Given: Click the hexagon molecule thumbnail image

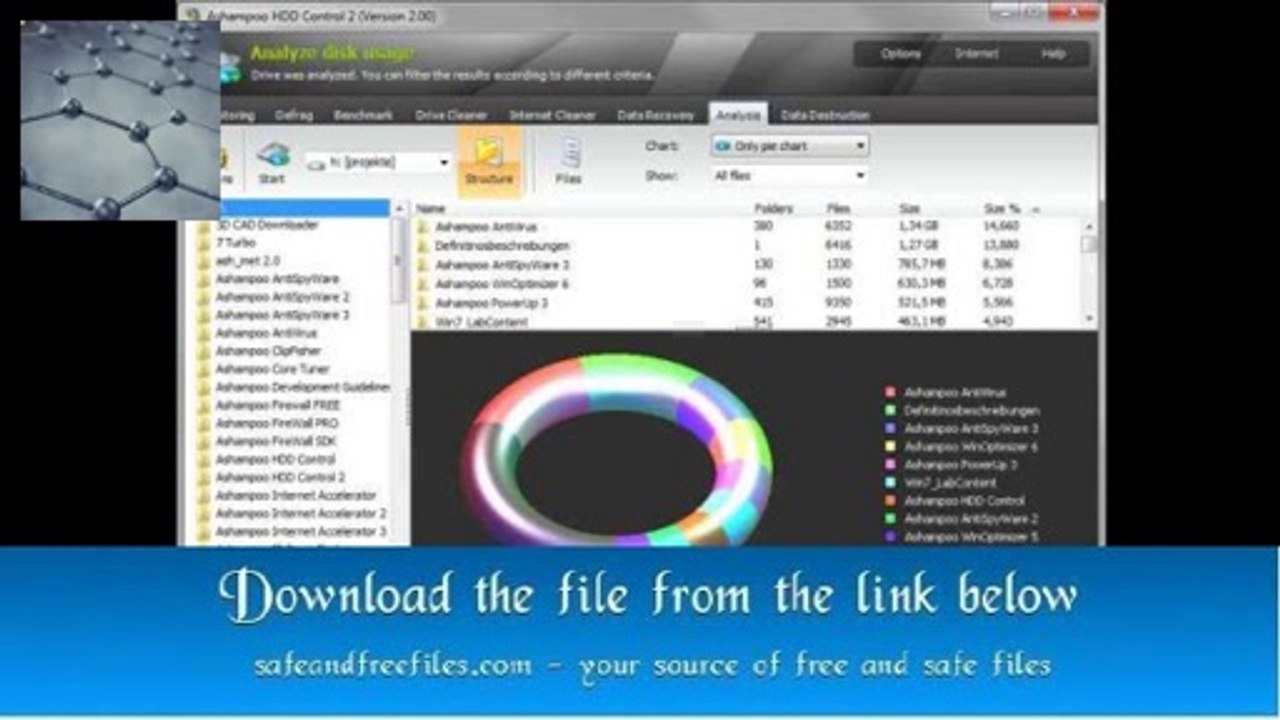Looking at the screenshot, I should 120,120.
